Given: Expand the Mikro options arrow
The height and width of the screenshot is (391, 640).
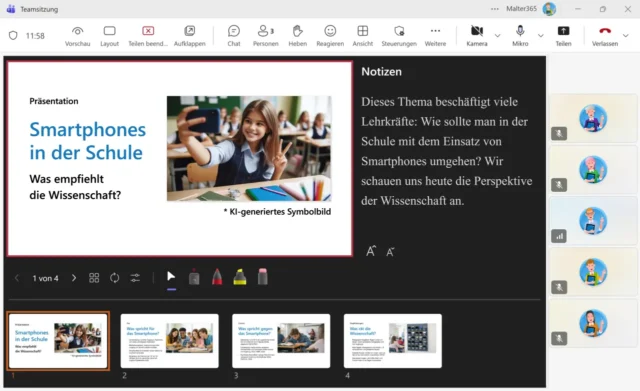Looking at the screenshot, I should pyautogui.click(x=541, y=36).
